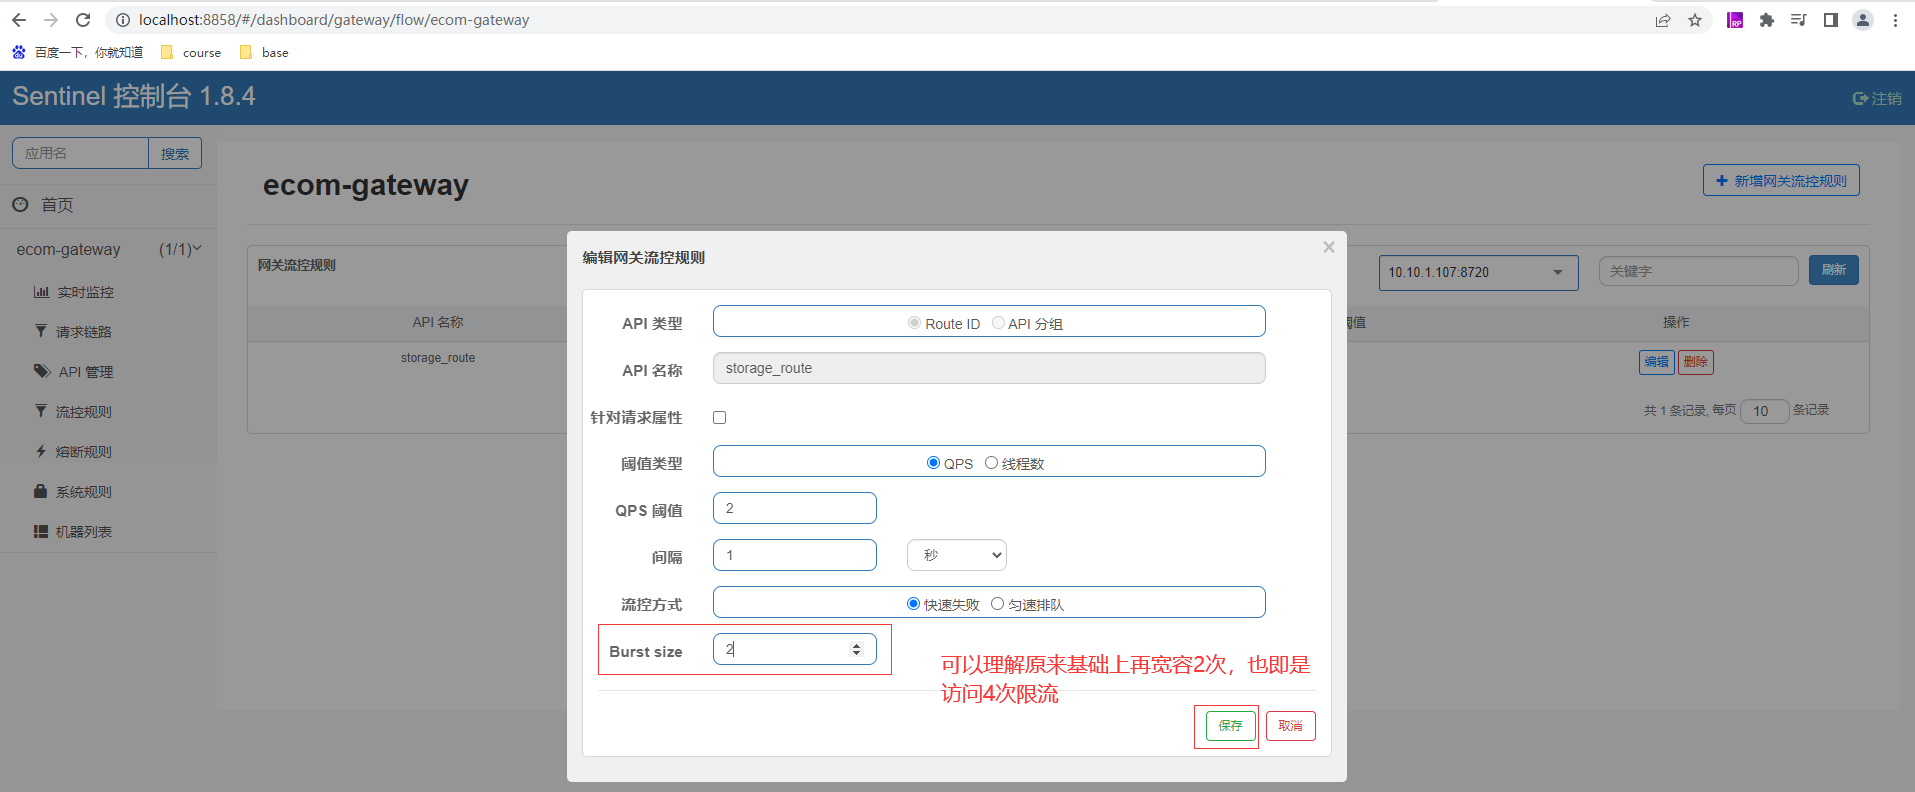
Task: Collapse the ecom-gateway sidebar app
Action: (x=108, y=249)
